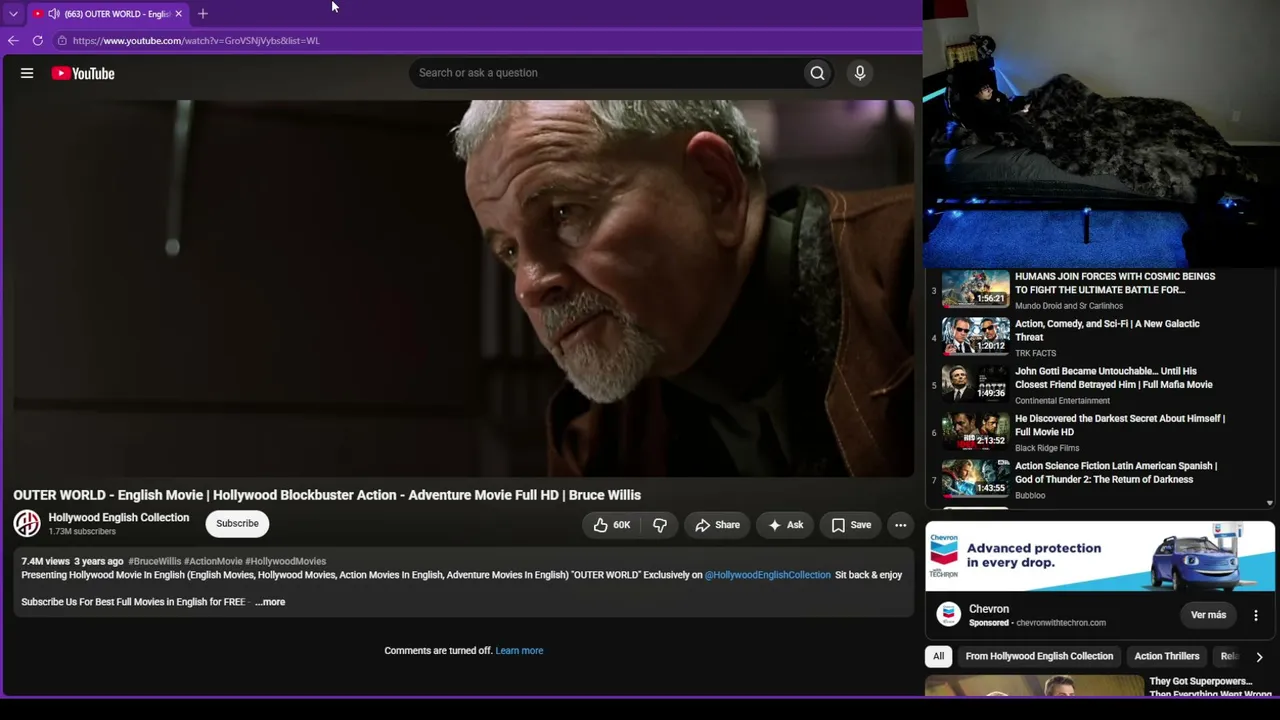
Task: Click the playlist scrollbar down arrow
Action: (x=1270, y=503)
